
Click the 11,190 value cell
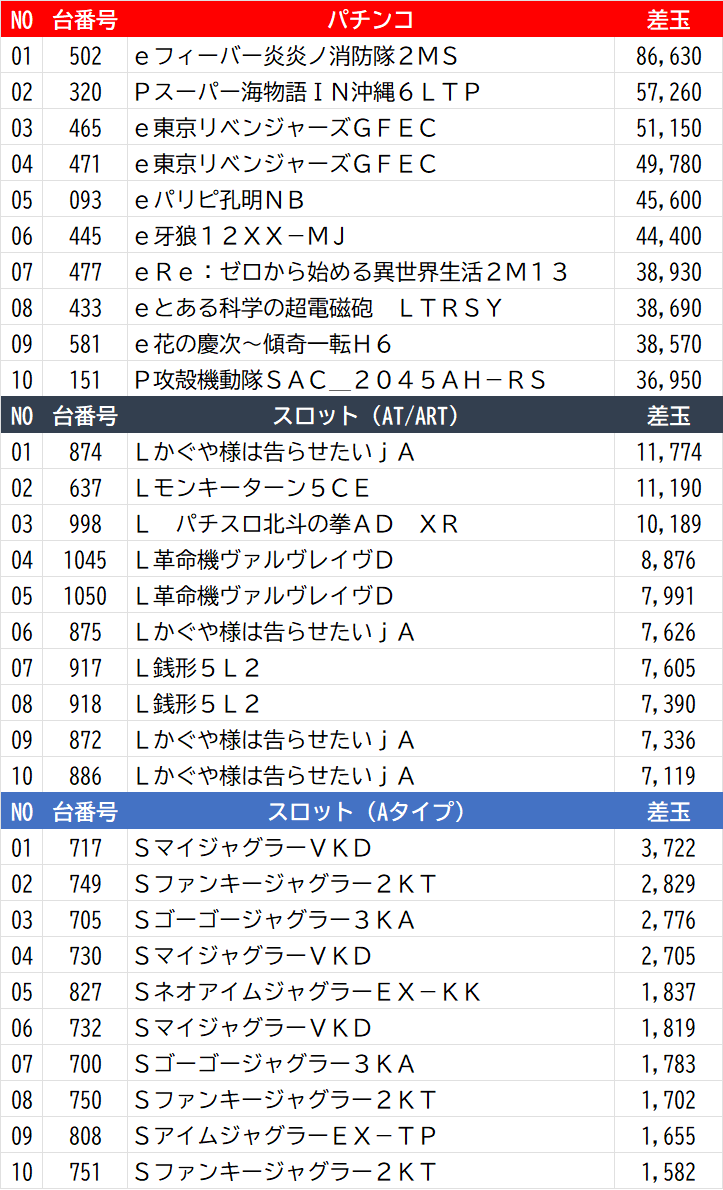[668, 488]
